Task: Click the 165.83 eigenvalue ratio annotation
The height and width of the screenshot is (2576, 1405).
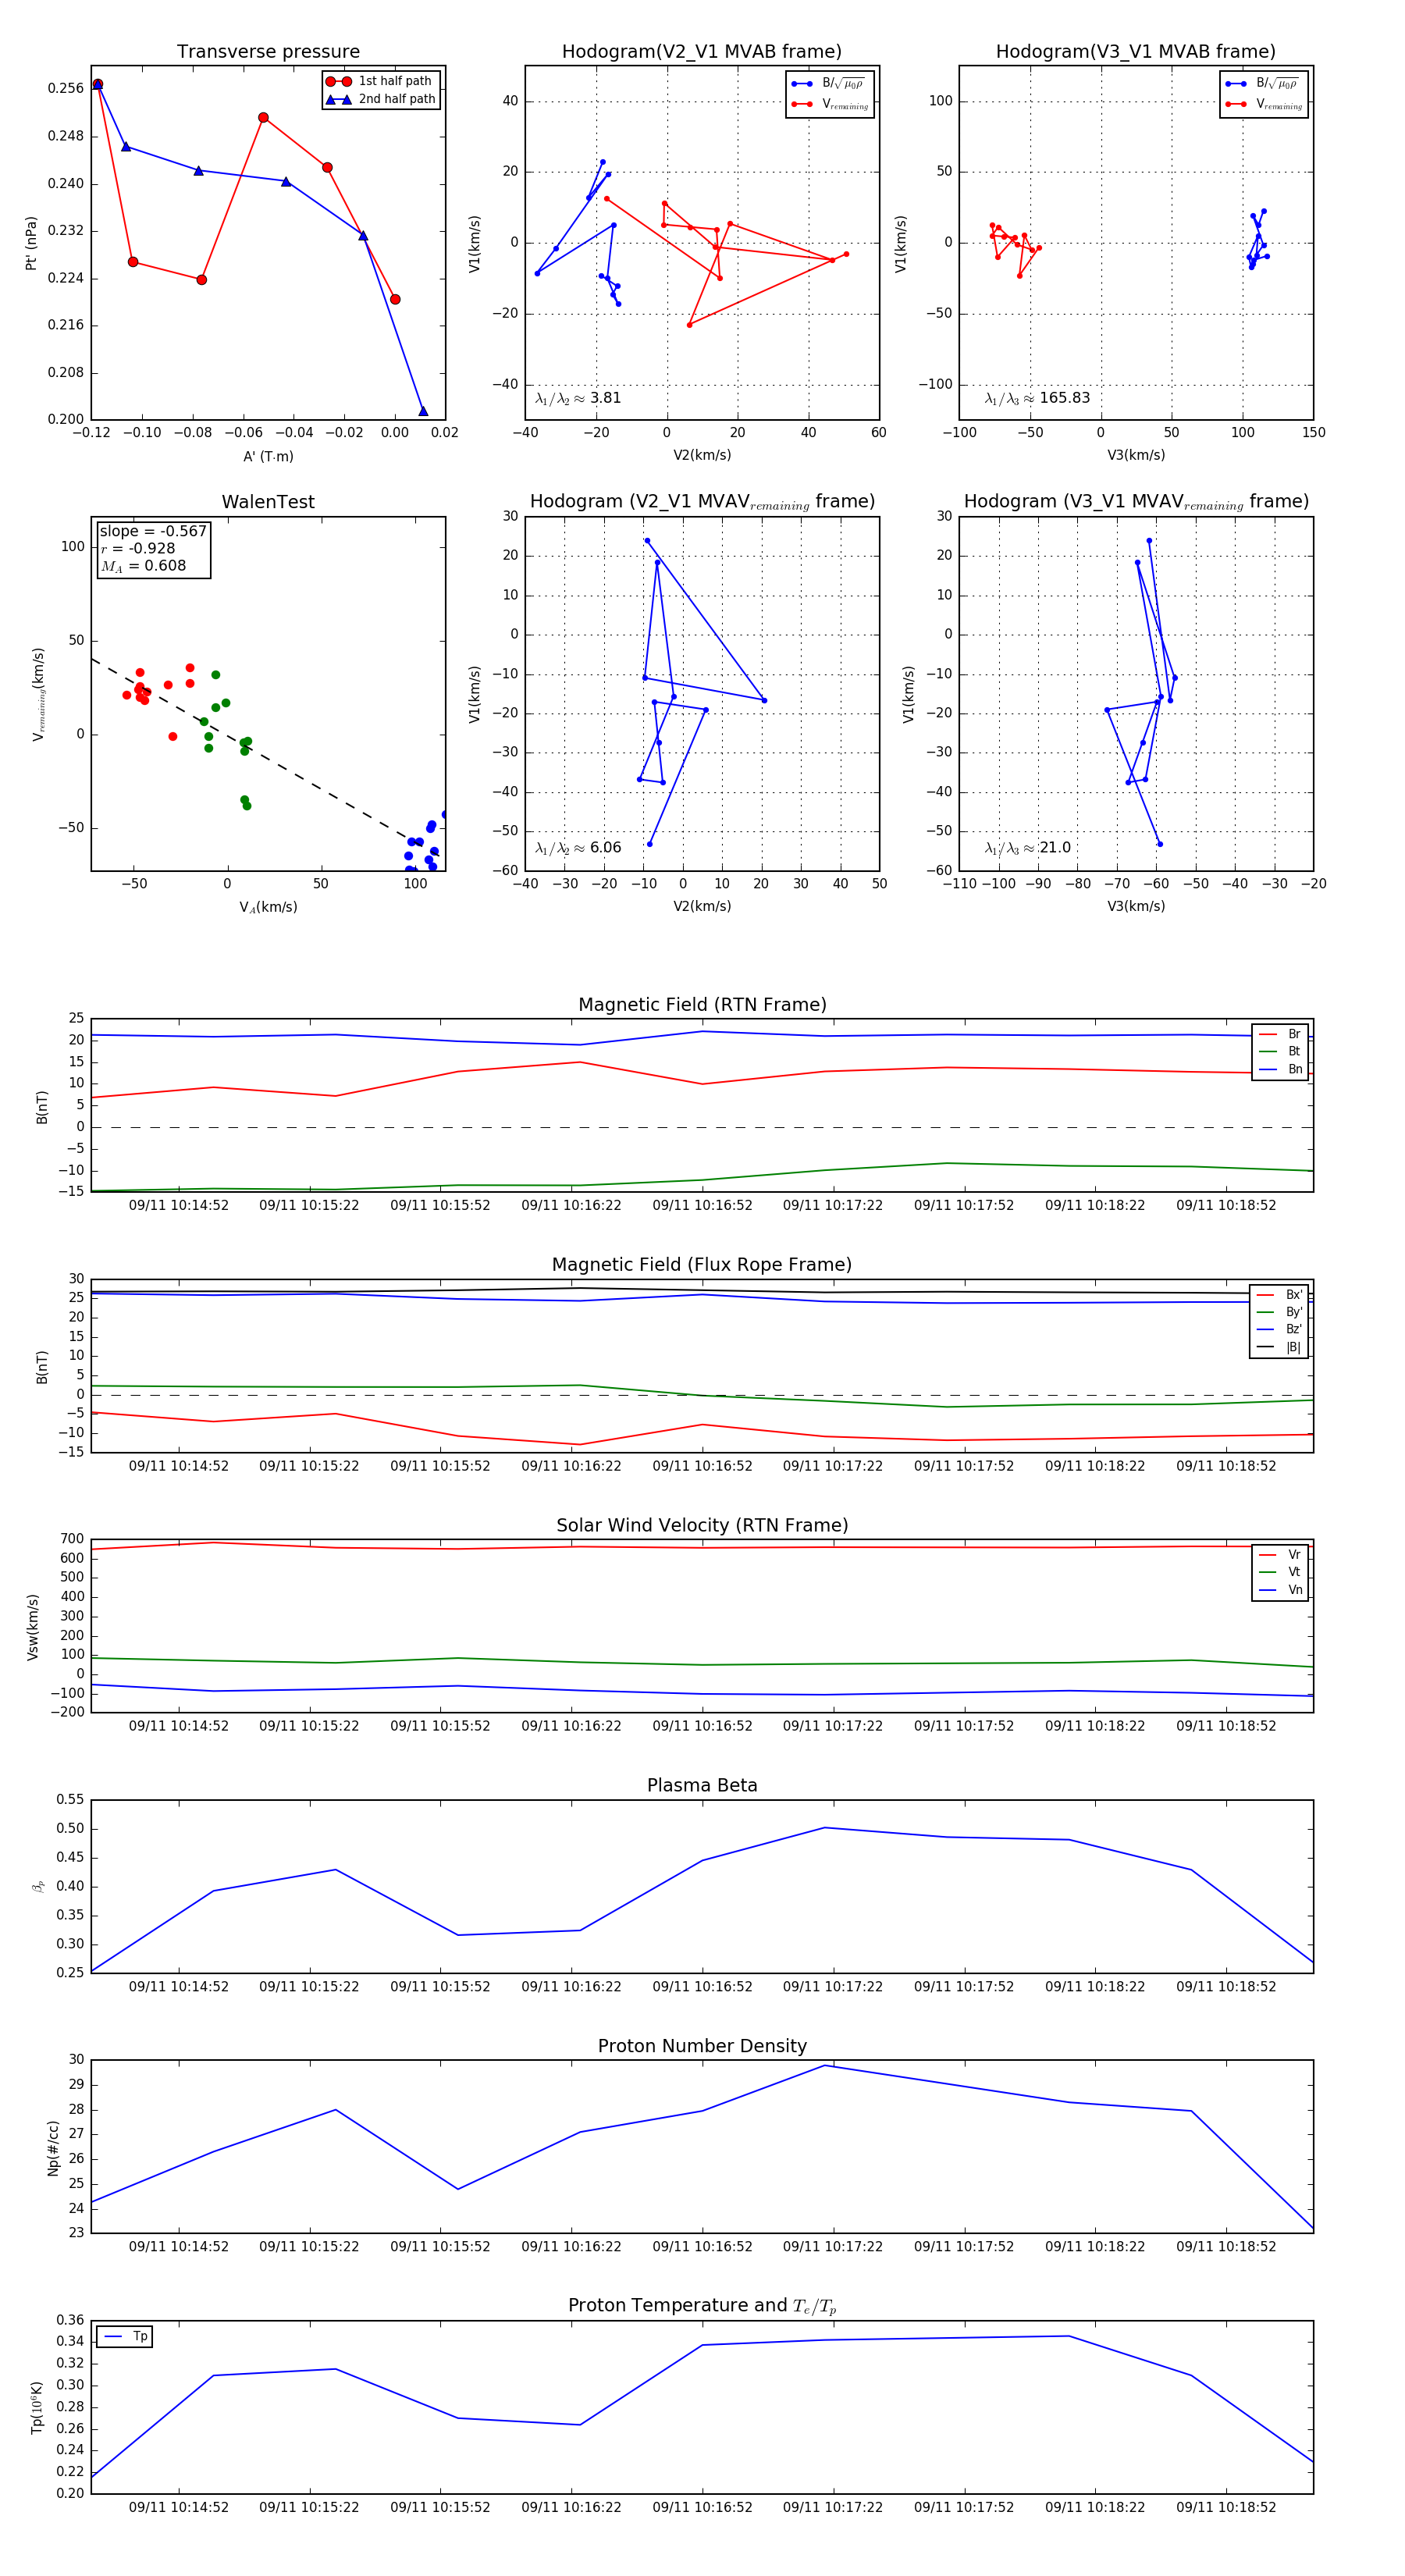Action: [1037, 398]
